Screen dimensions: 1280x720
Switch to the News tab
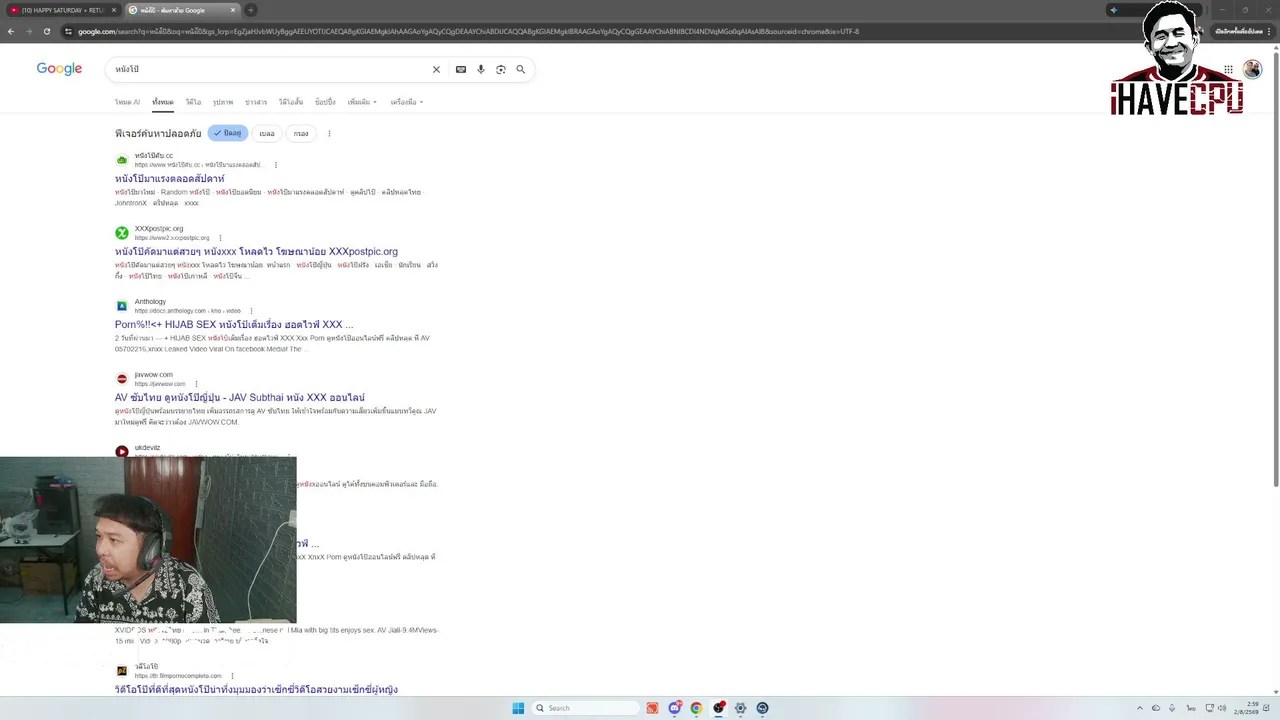pos(256,102)
